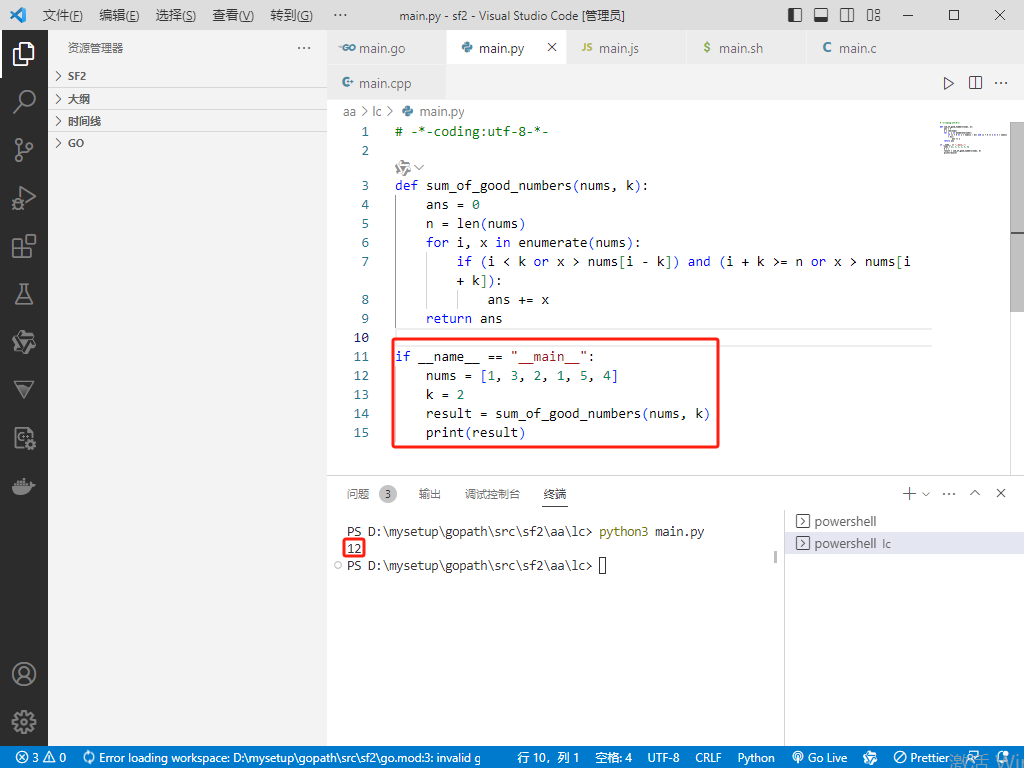The image size is (1024, 768).
Task: Maximize the panel with up chevron
Action: click(x=975, y=493)
